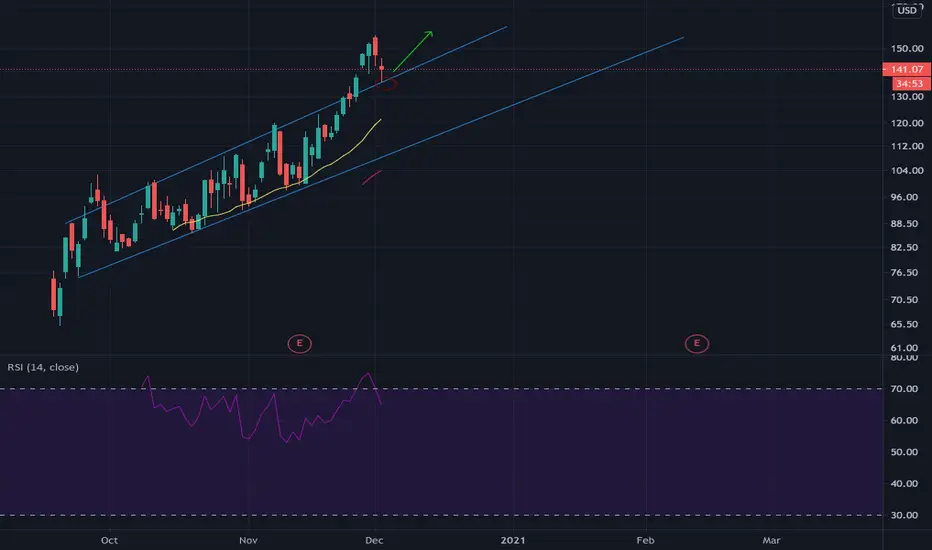The height and width of the screenshot is (550, 932).
Task: Click the Oct label on time axis
Action: tap(109, 540)
